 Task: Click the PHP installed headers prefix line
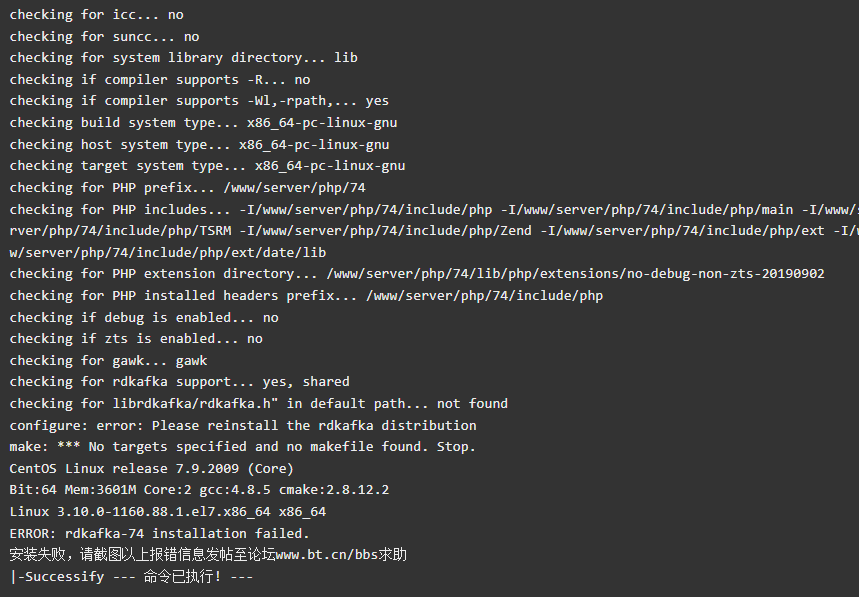click(306, 296)
